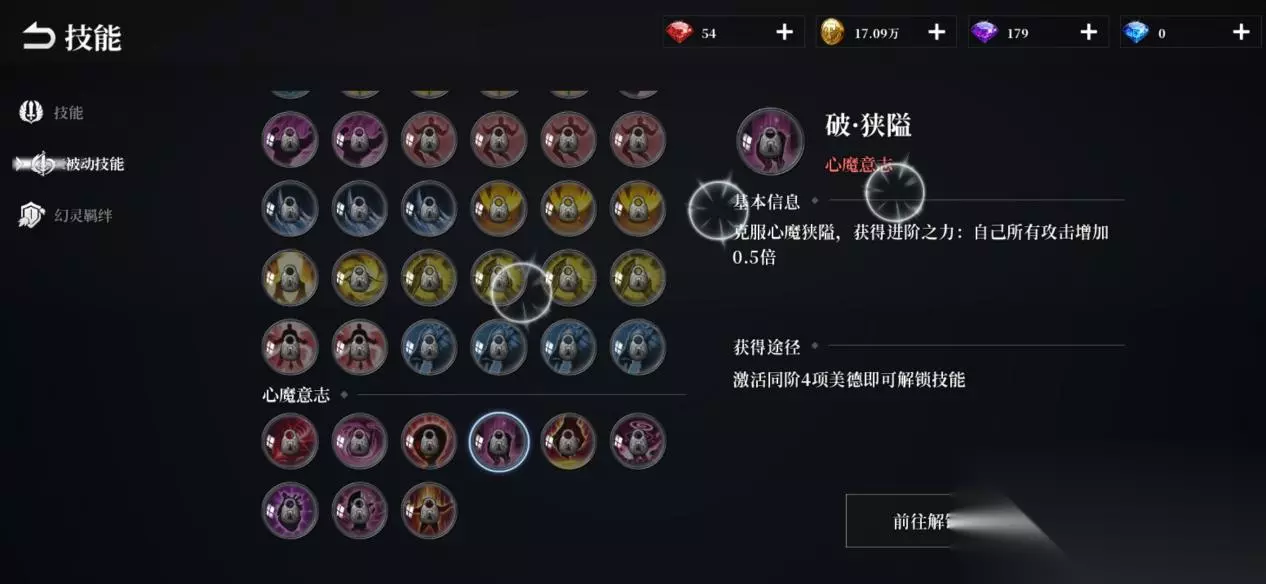Add purple gems with the plus button
The height and width of the screenshot is (584, 1266).
(x=1089, y=33)
